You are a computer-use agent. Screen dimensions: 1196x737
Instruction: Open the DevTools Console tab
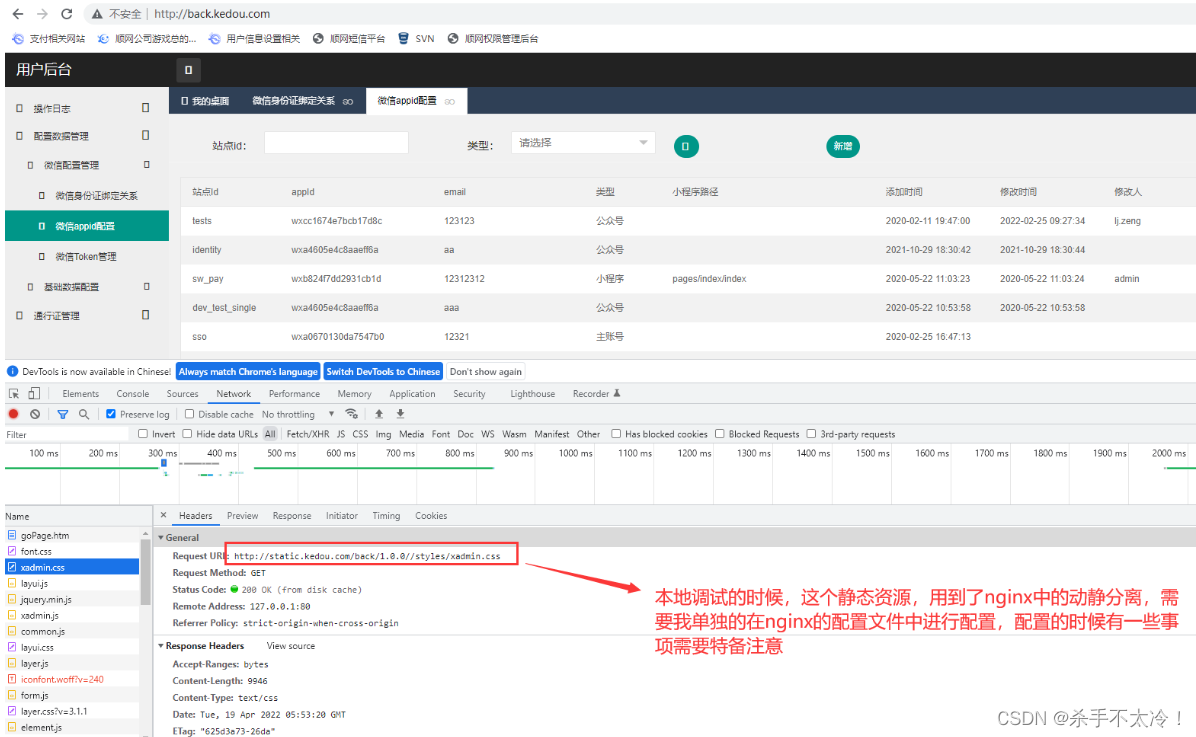[133, 394]
